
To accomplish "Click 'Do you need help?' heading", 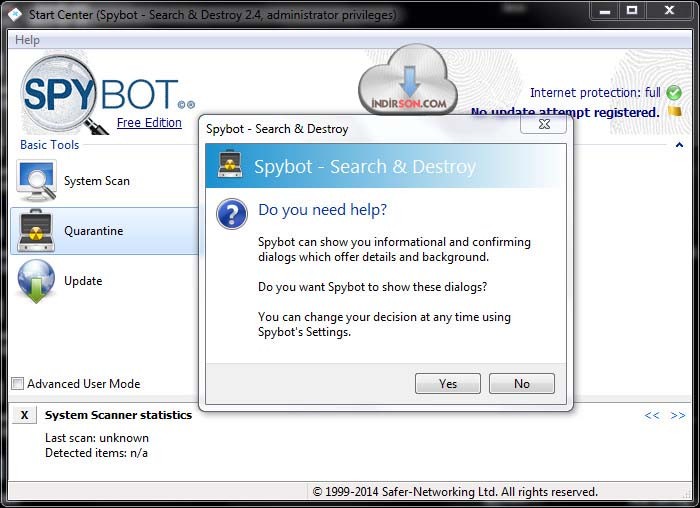I will 322,210.
